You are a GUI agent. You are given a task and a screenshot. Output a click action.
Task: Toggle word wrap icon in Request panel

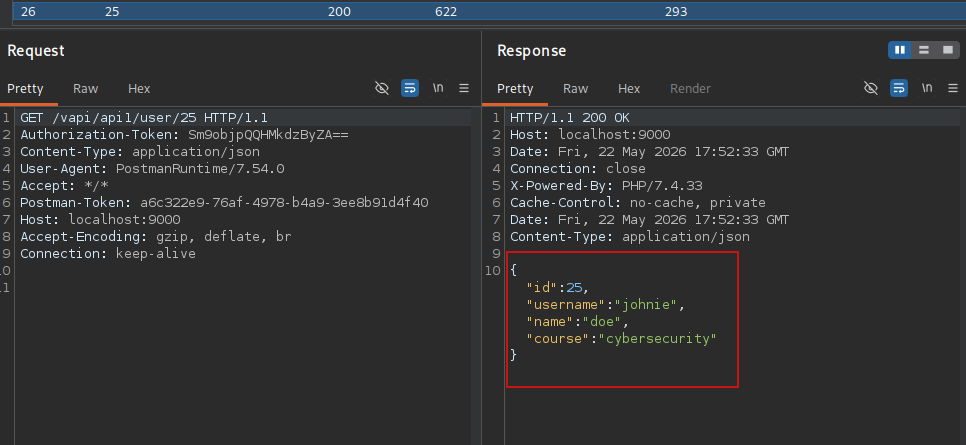[x=410, y=88]
